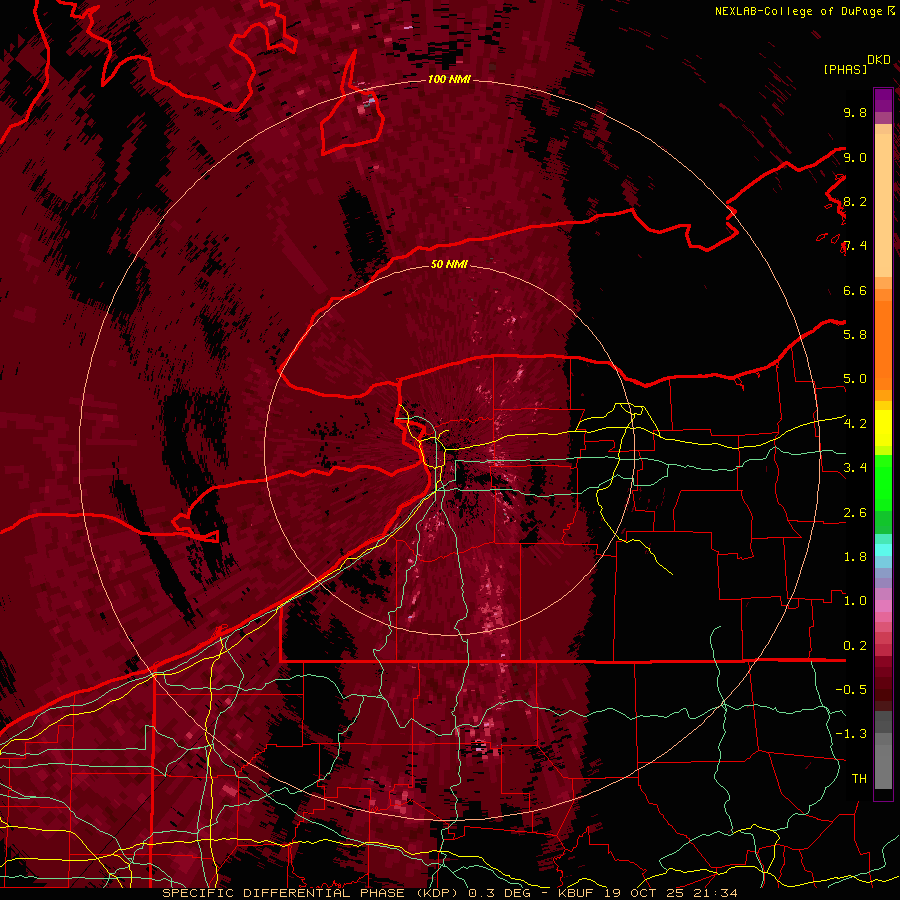Click the yellow color bar segment
Image resolution: width=900 pixels, height=900 pixels.
pyautogui.click(x=883, y=428)
